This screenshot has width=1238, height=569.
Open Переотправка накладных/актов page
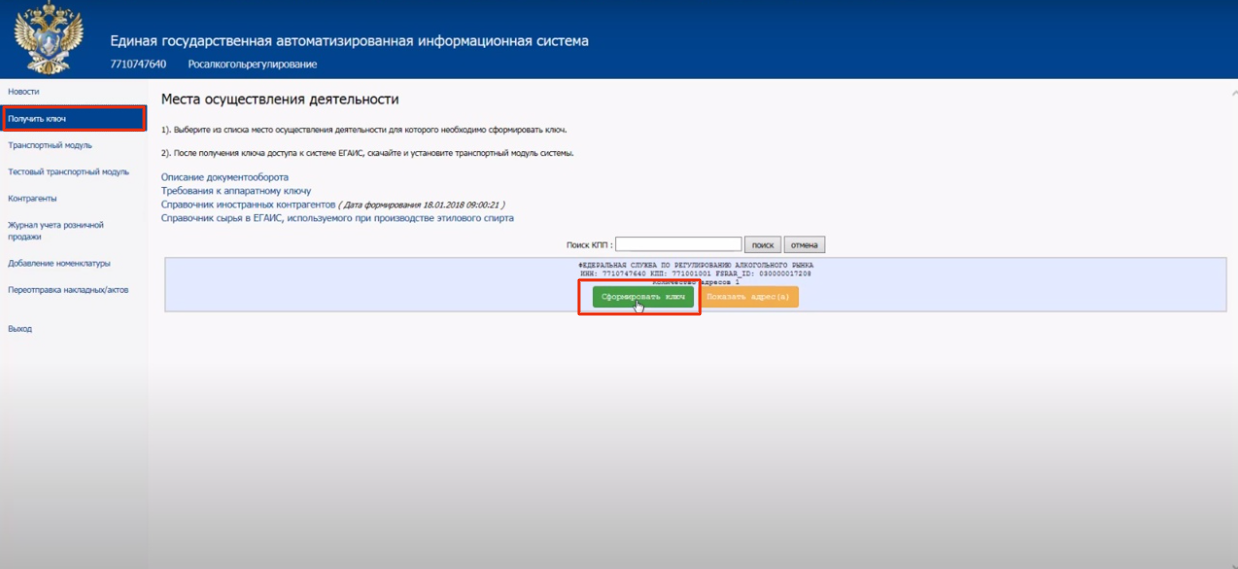[x=65, y=290]
